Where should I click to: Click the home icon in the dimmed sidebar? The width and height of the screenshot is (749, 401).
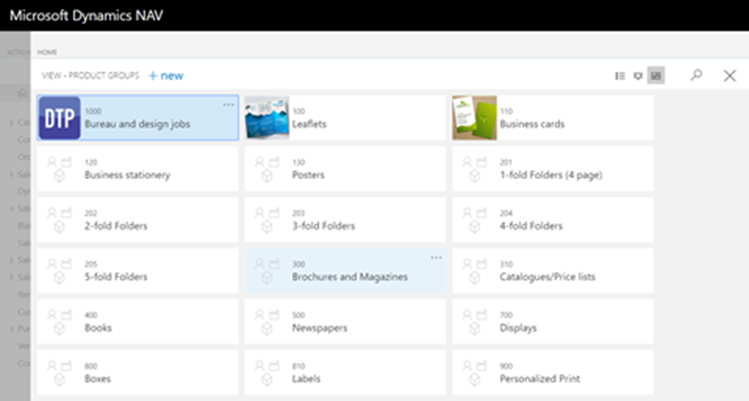pos(22,93)
